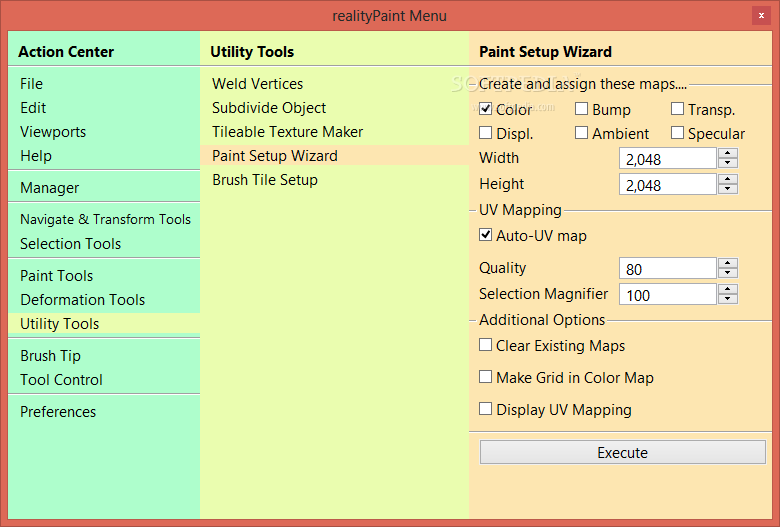This screenshot has width=780, height=527.
Task: Run the wizard with Execute button
Action: pyautogui.click(x=622, y=452)
